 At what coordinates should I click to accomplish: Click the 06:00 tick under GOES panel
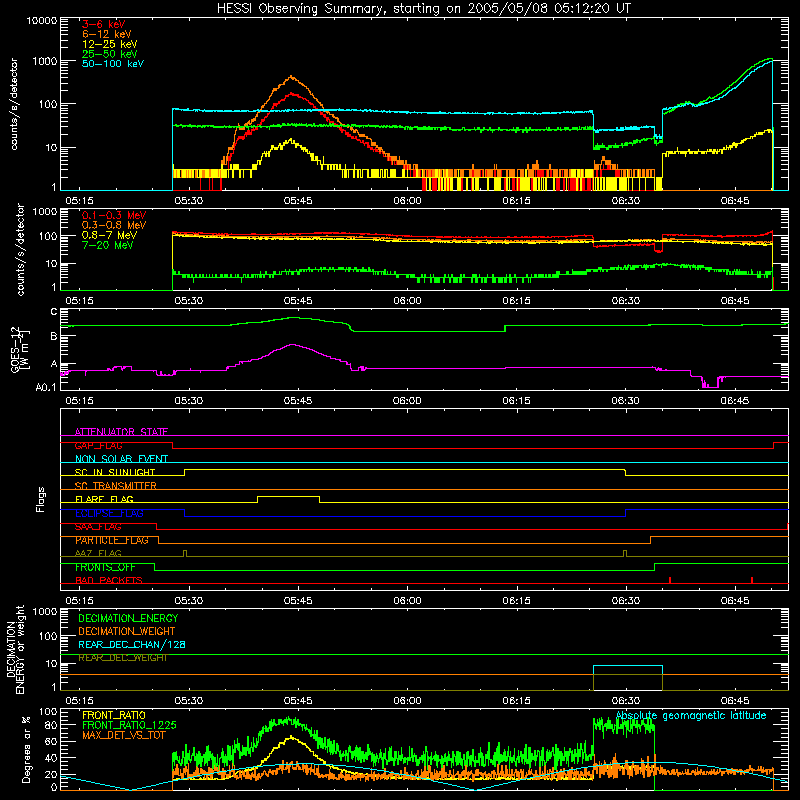pyautogui.click(x=407, y=401)
